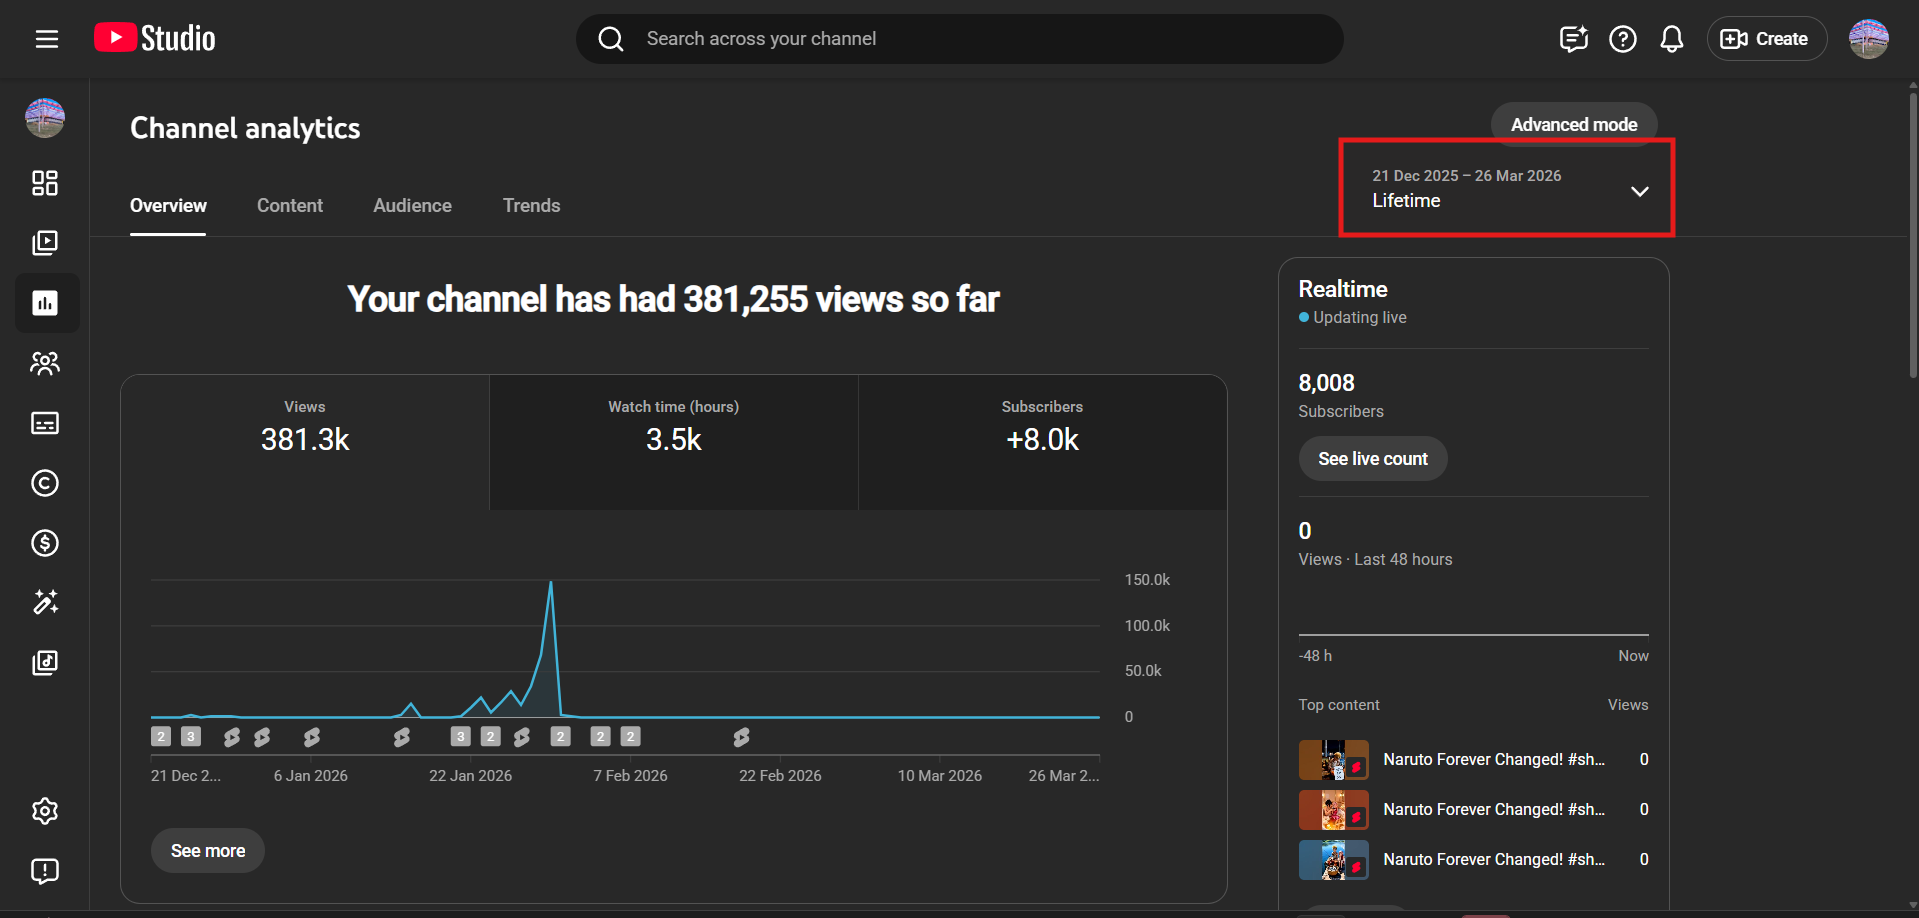Click the Search across your channel field

point(960,39)
